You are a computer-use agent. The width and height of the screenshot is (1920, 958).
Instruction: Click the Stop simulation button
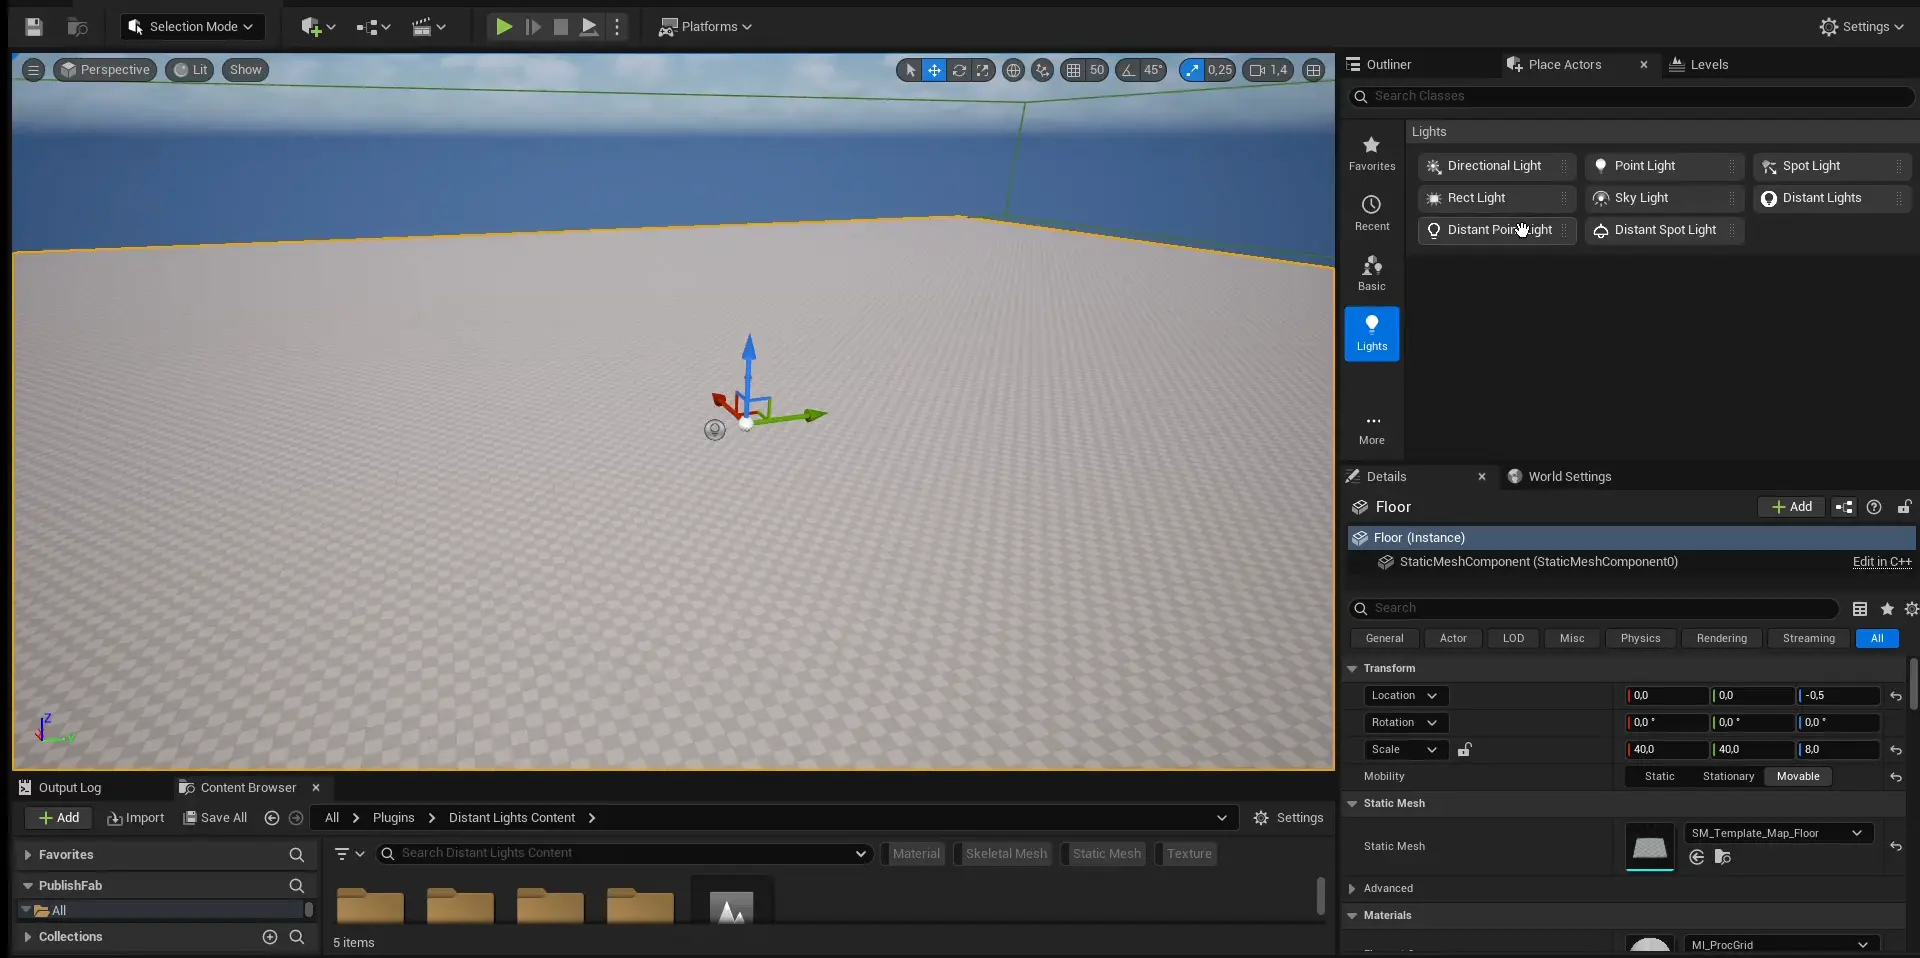coord(561,27)
